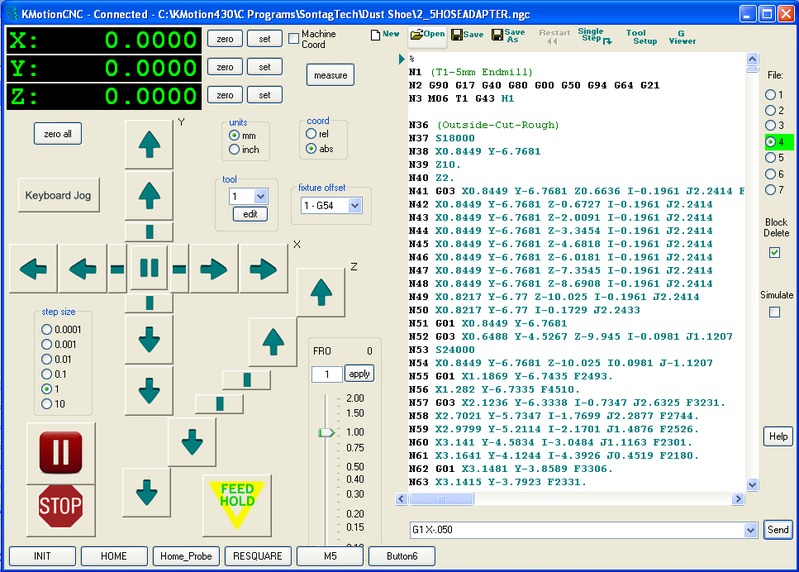Click the feed rate override slider handle
The height and width of the screenshot is (572, 799).
tap(325, 432)
